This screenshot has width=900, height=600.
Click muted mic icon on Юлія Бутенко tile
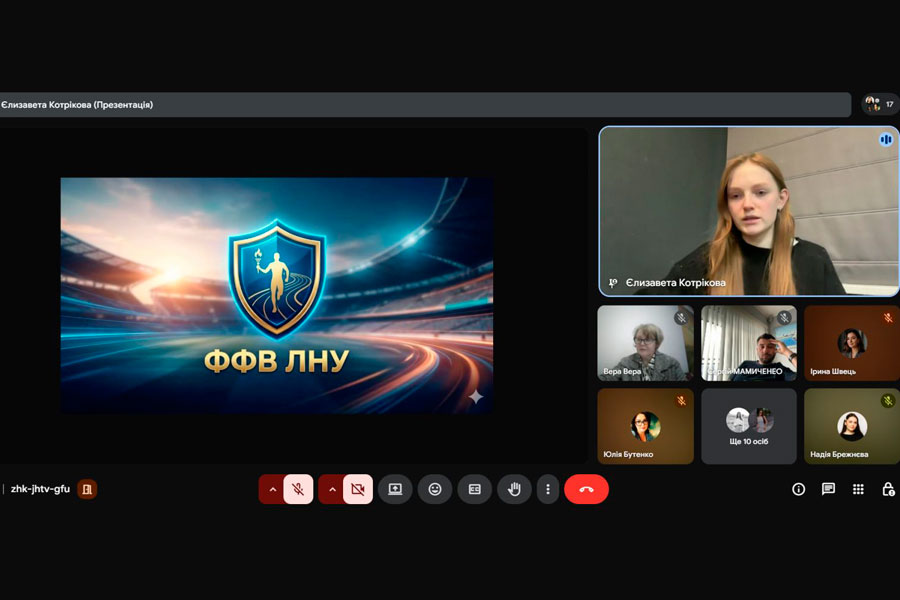pyautogui.click(x=681, y=400)
